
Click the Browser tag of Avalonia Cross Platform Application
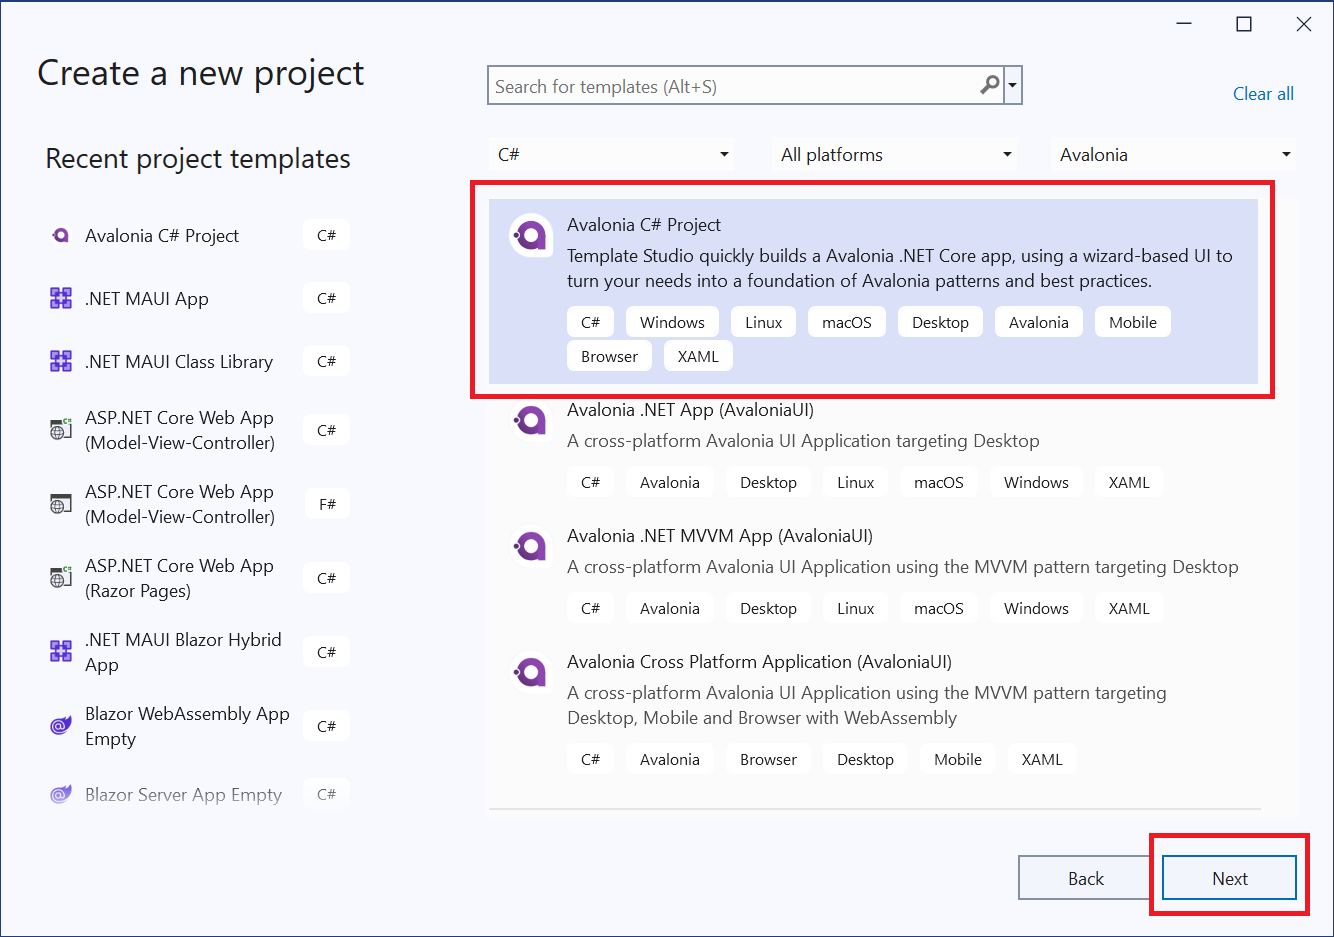(768, 759)
